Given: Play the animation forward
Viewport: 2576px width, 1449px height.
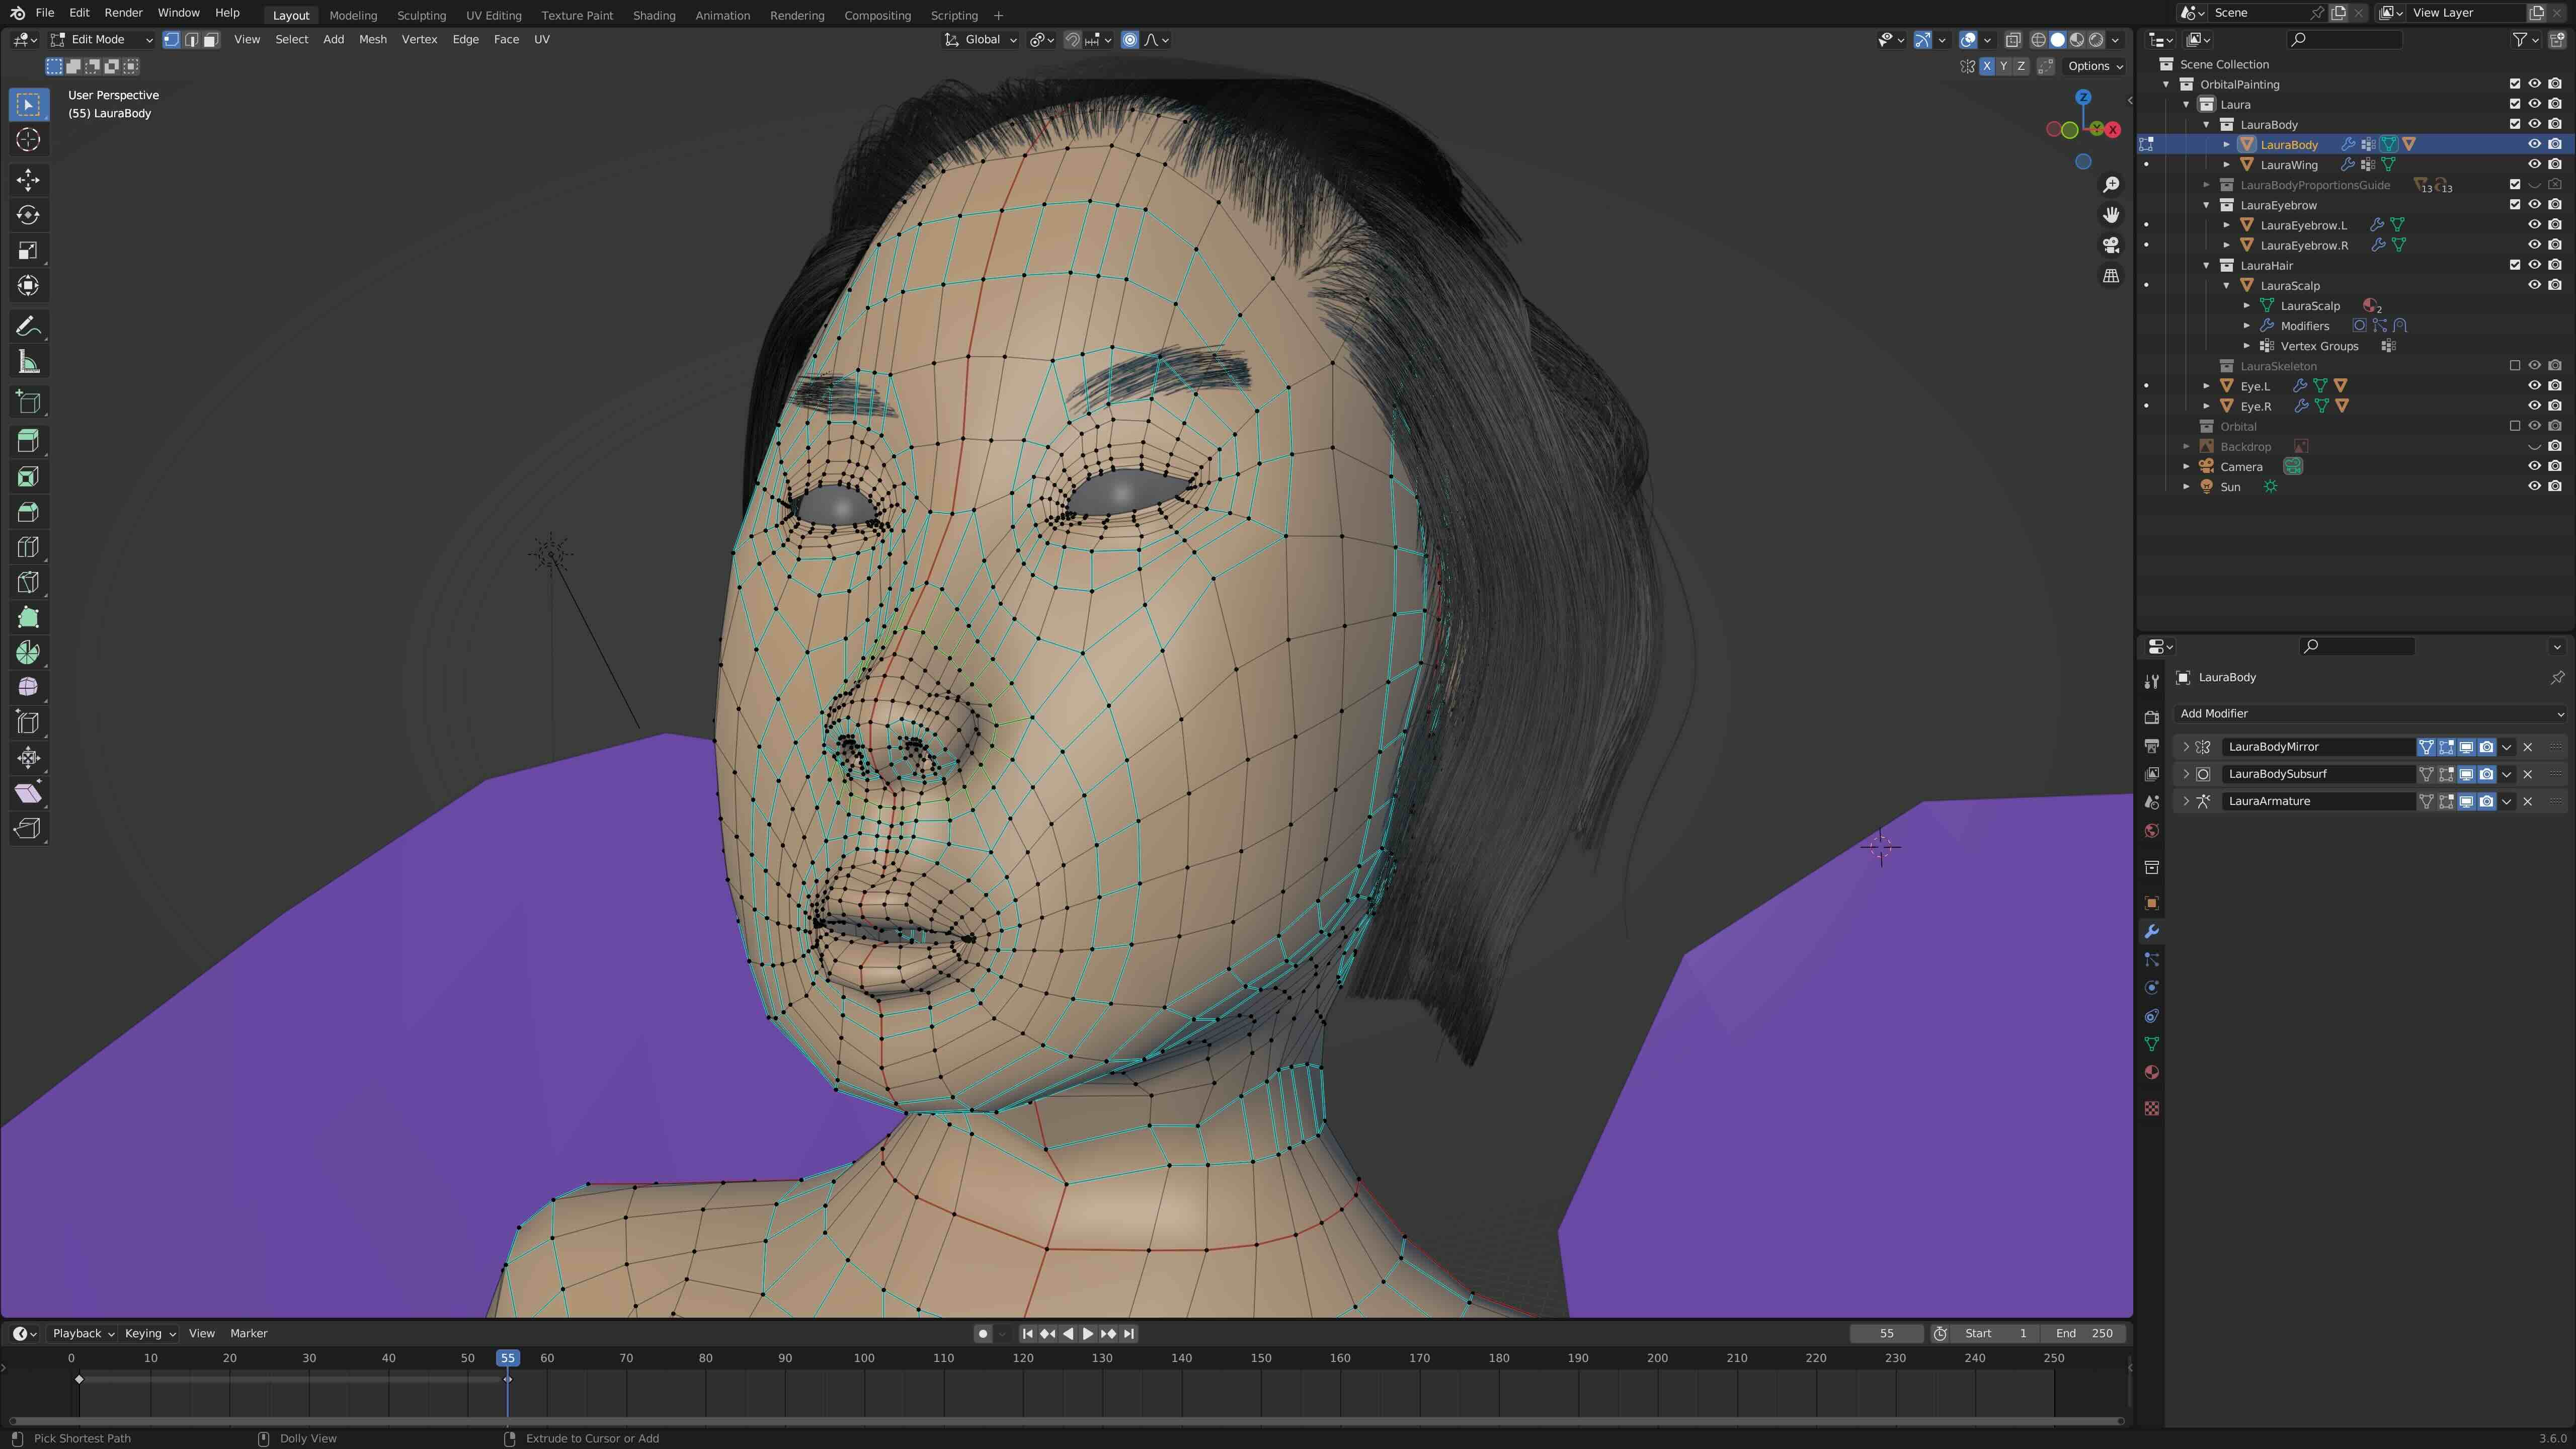Looking at the screenshot, I should [1088, 1333].
